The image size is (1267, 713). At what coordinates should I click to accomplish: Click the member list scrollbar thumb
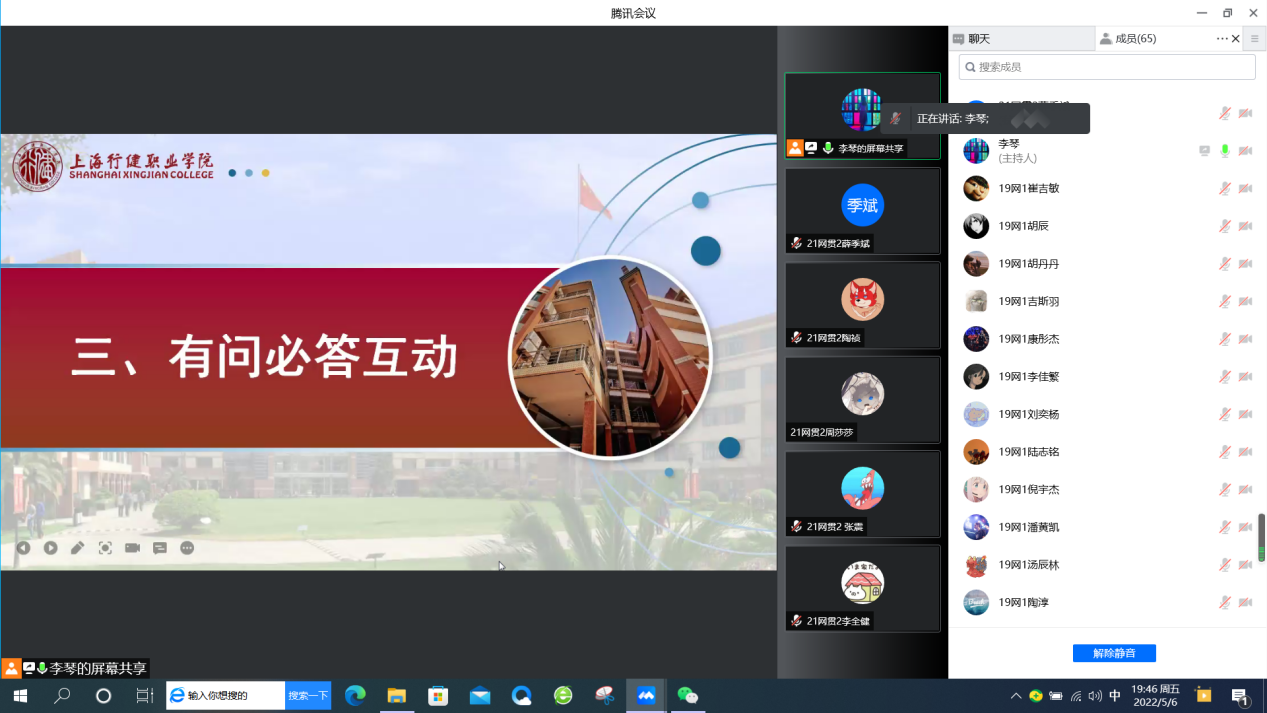pyautogui.click(x=1261, y=537)
